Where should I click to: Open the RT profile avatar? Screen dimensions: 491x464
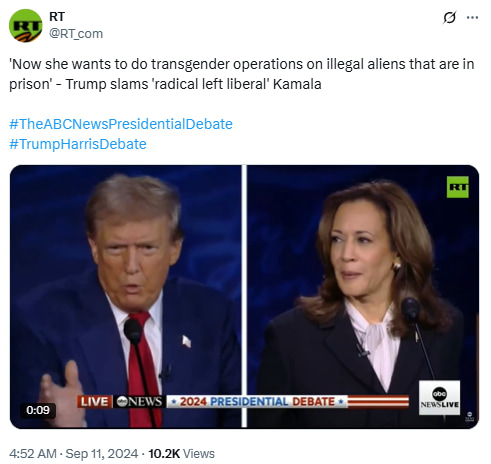click(26, 26)
